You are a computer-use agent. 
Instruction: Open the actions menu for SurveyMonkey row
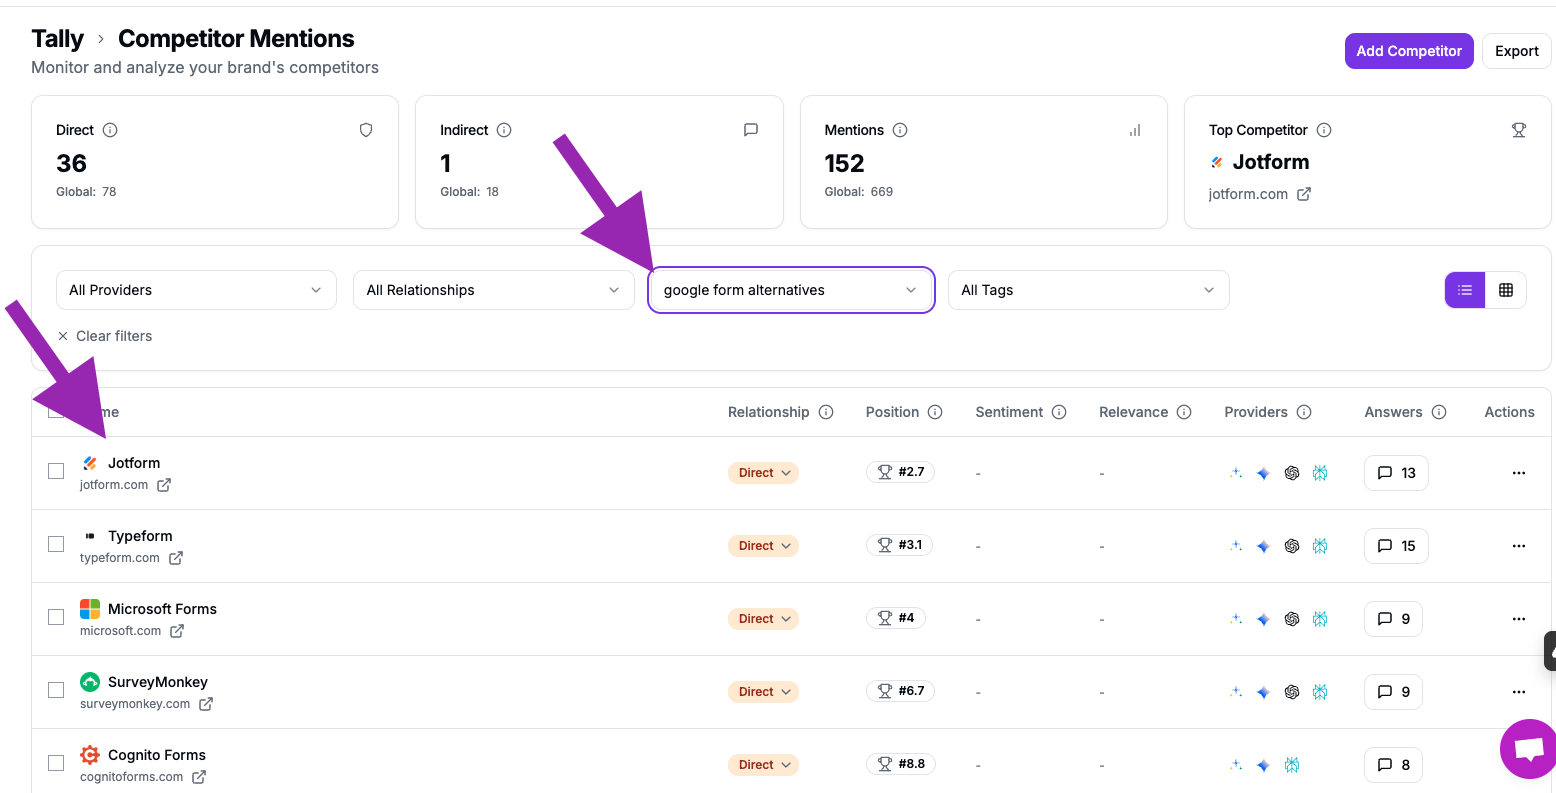pos(1519,692)
